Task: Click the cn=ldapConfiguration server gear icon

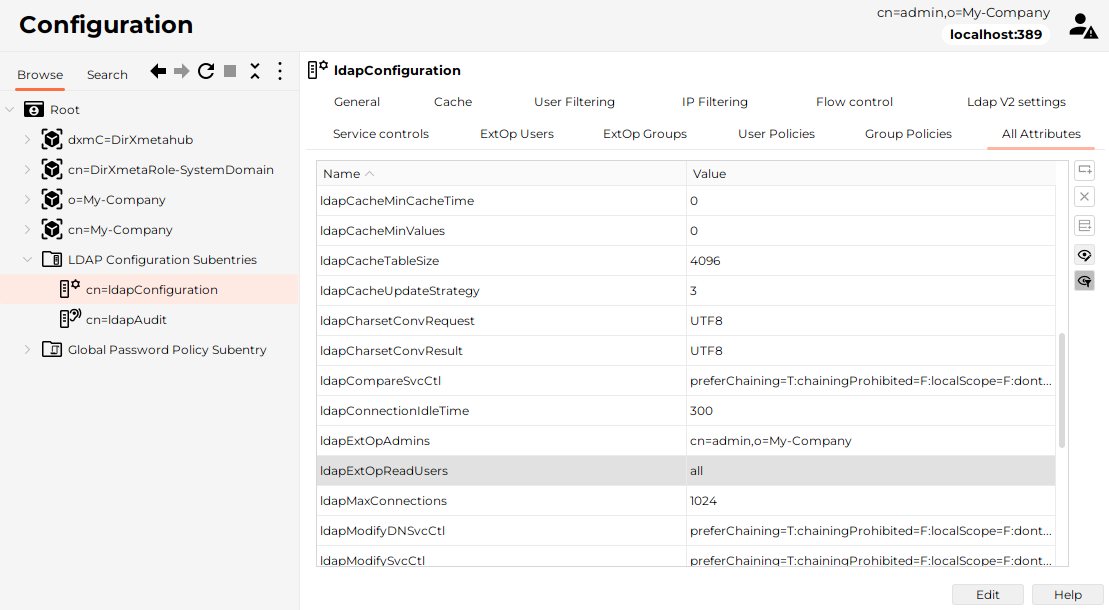Action: tap(70, 289)
